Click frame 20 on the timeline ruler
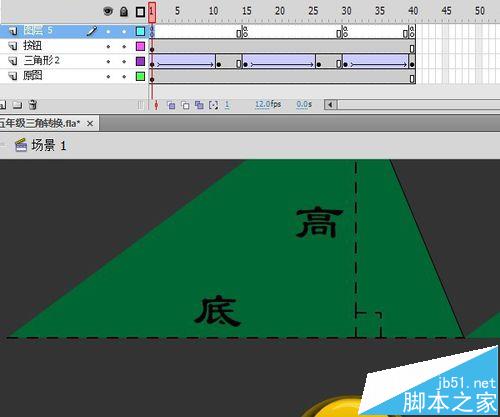The width and height of the screenshot is (500, 417). point(279,11)
